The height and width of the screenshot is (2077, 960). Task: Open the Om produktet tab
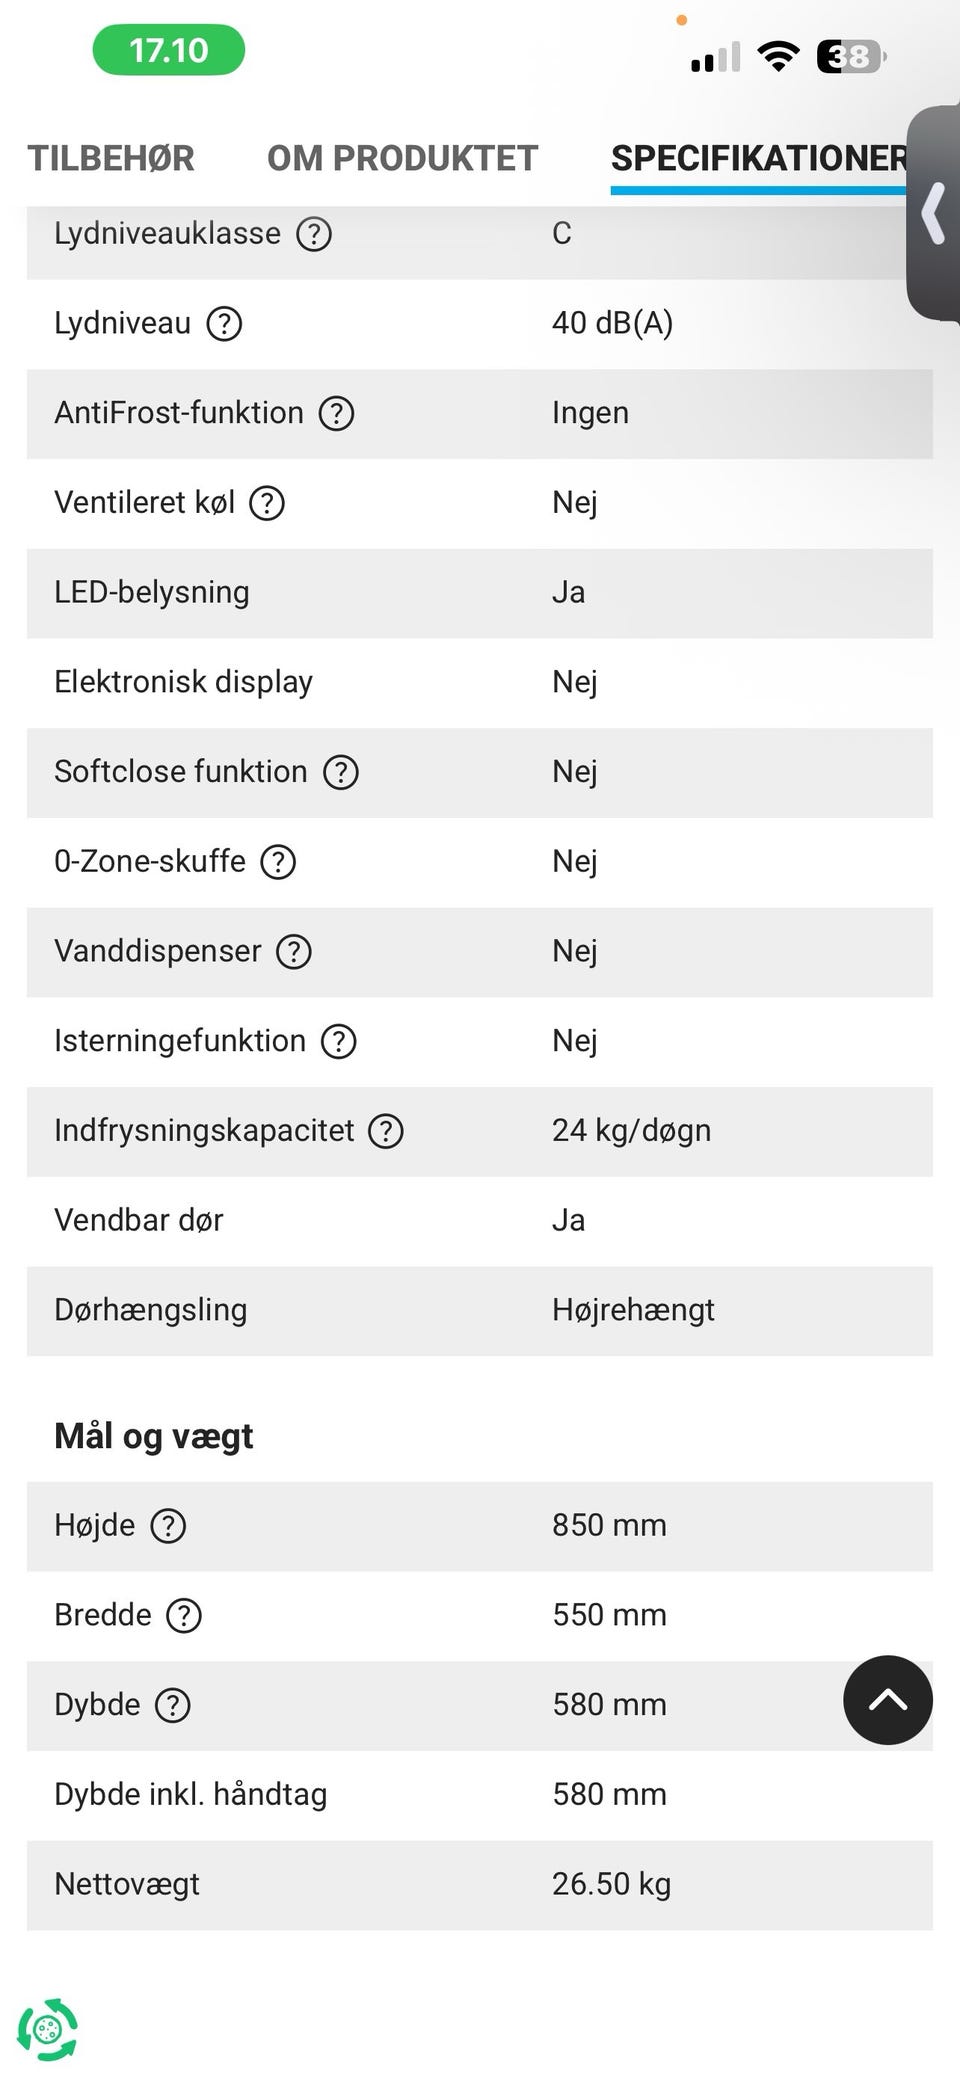coord(402,158)
